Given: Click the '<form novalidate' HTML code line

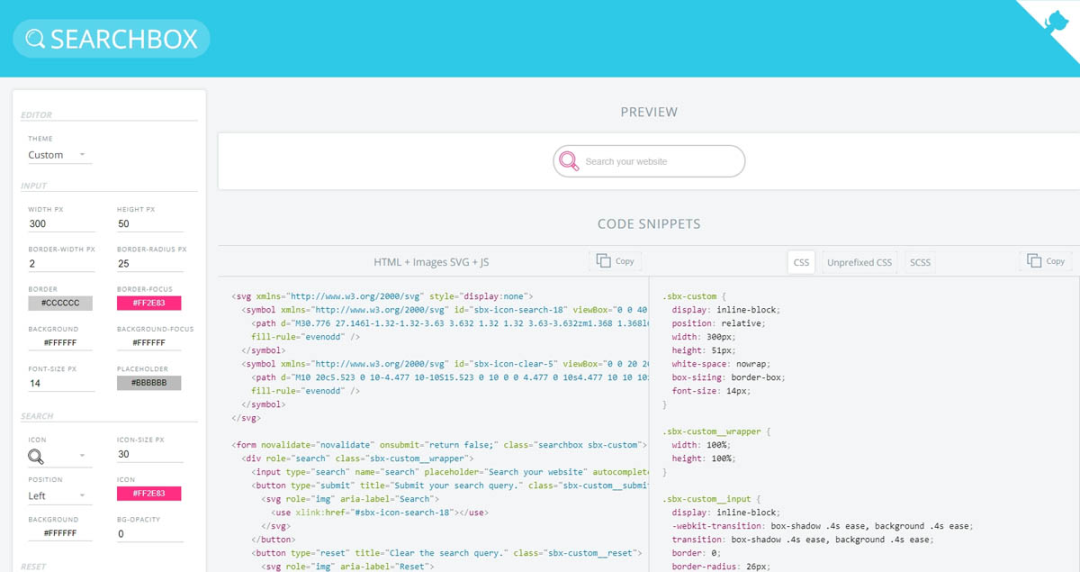Looking at the screenshot, I should click(439, 445).
